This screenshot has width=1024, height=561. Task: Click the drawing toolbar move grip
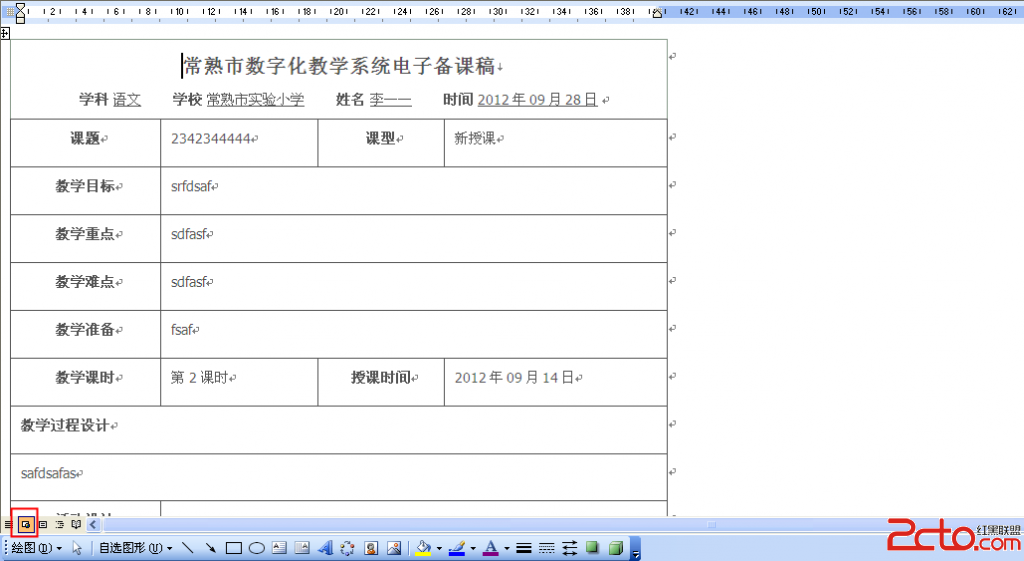(6, 548)
